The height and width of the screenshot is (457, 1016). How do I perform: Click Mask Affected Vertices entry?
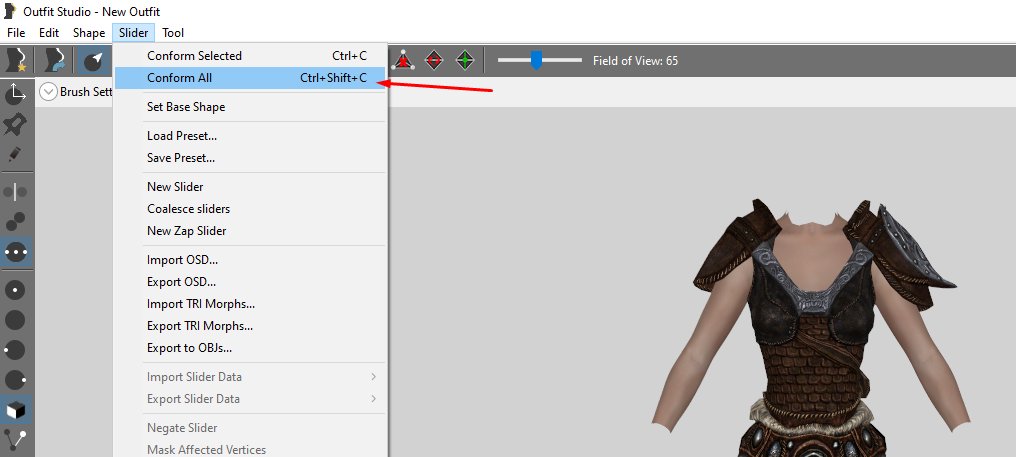pos(250,449)
